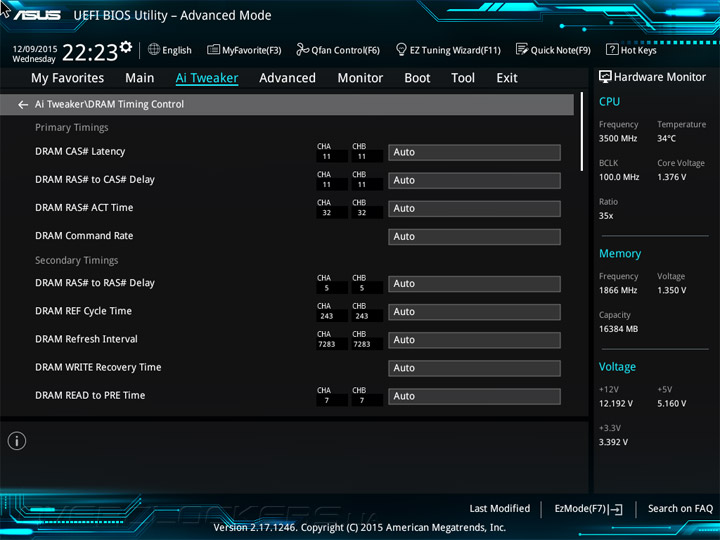720x540 pixels.
Task: Open DRAM WRITE Recovery Time Auto field
Action: point(474,368)
